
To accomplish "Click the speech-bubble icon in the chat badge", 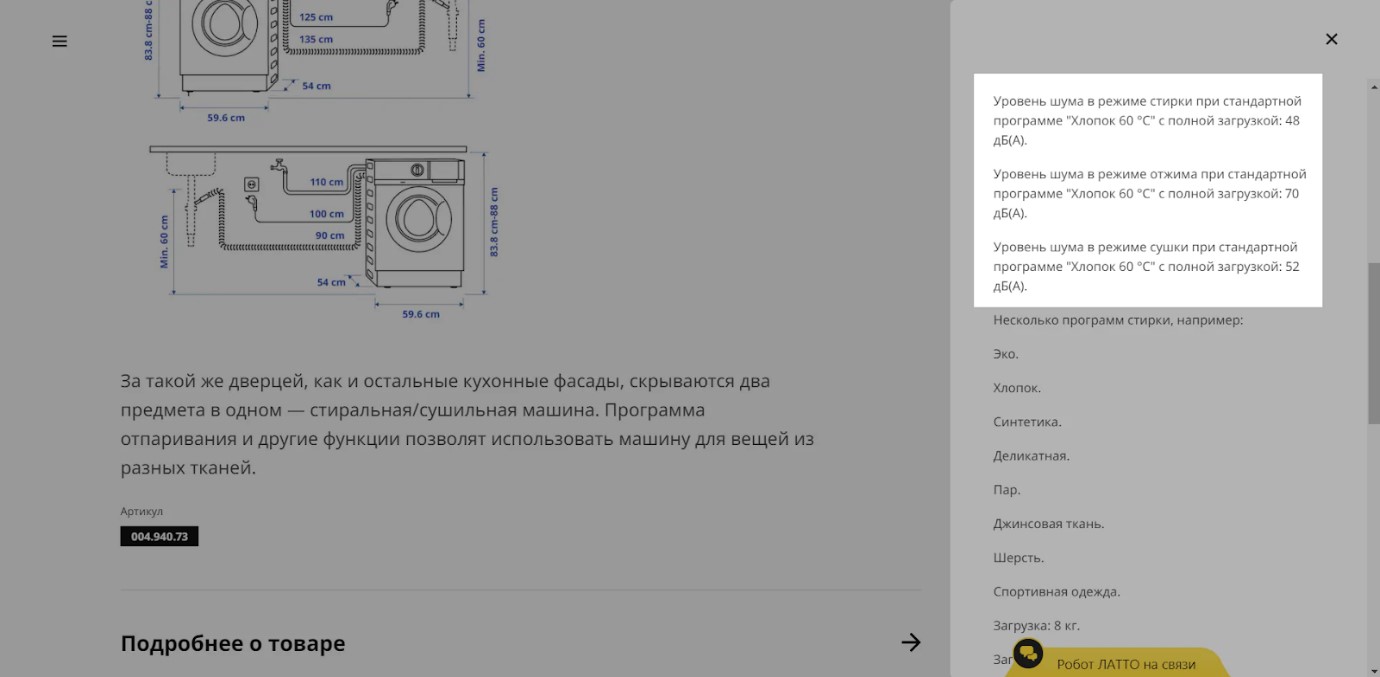I will pyautogui.click(x=1029, y=655).
